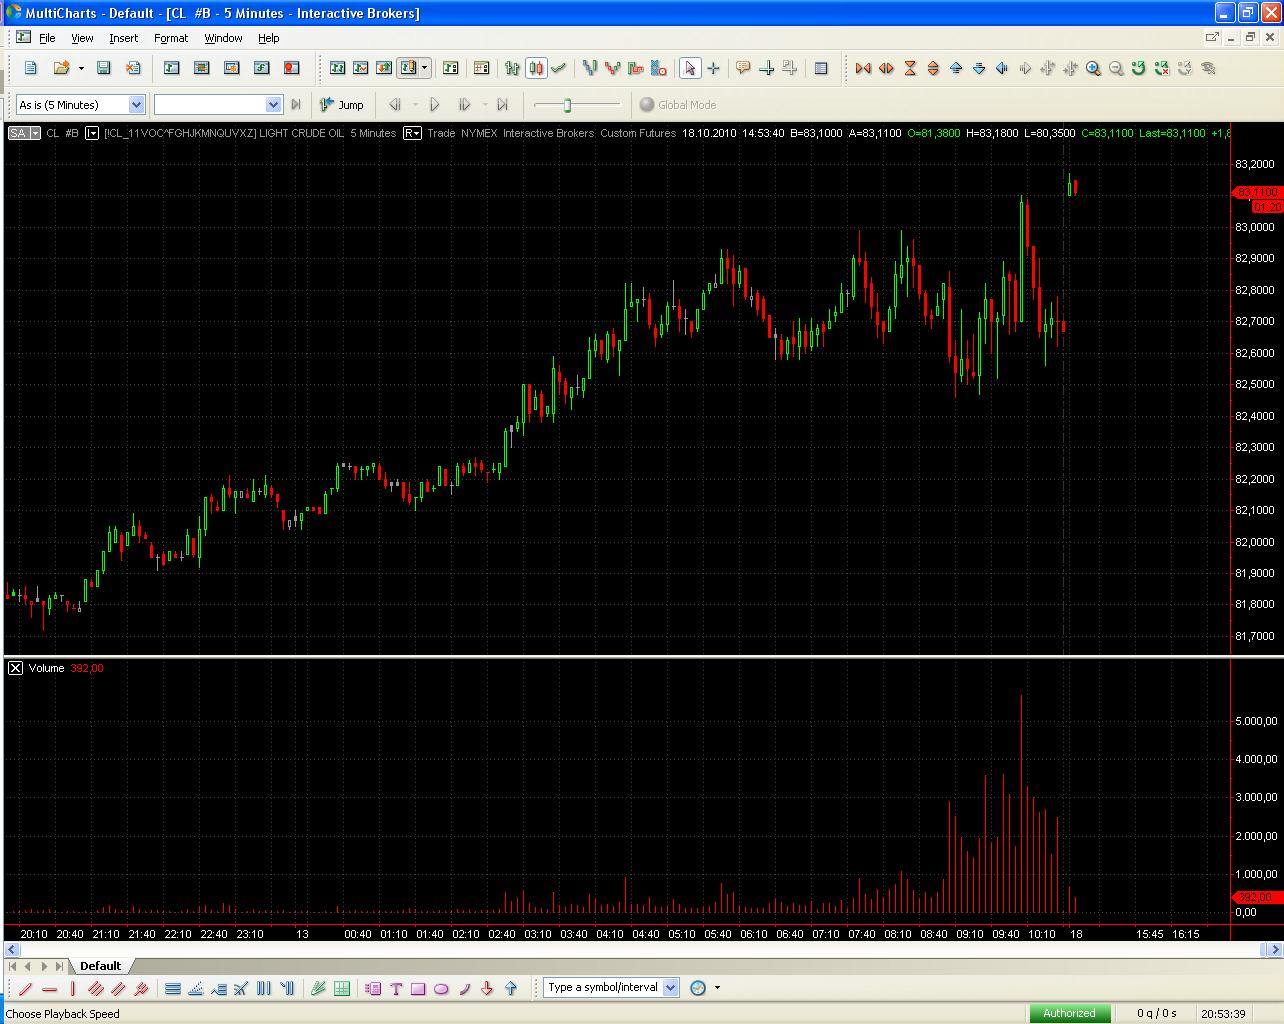Click the Zoom Out magnifier icon
Screen dimensions: 1284x1024
point(1116,68)
